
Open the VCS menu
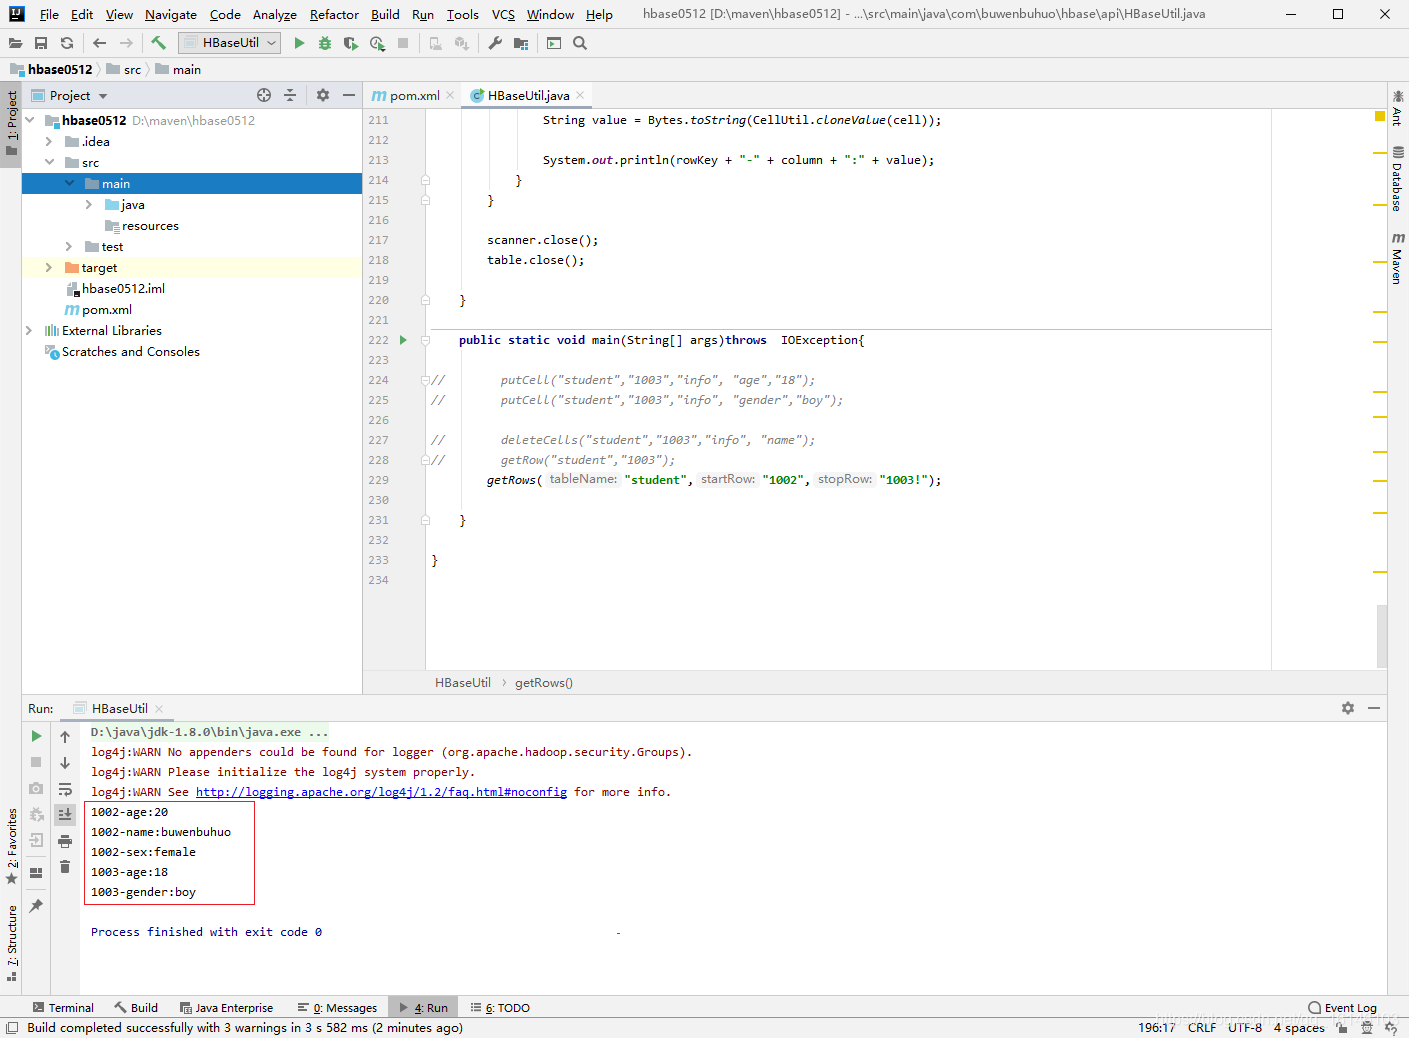503,14
